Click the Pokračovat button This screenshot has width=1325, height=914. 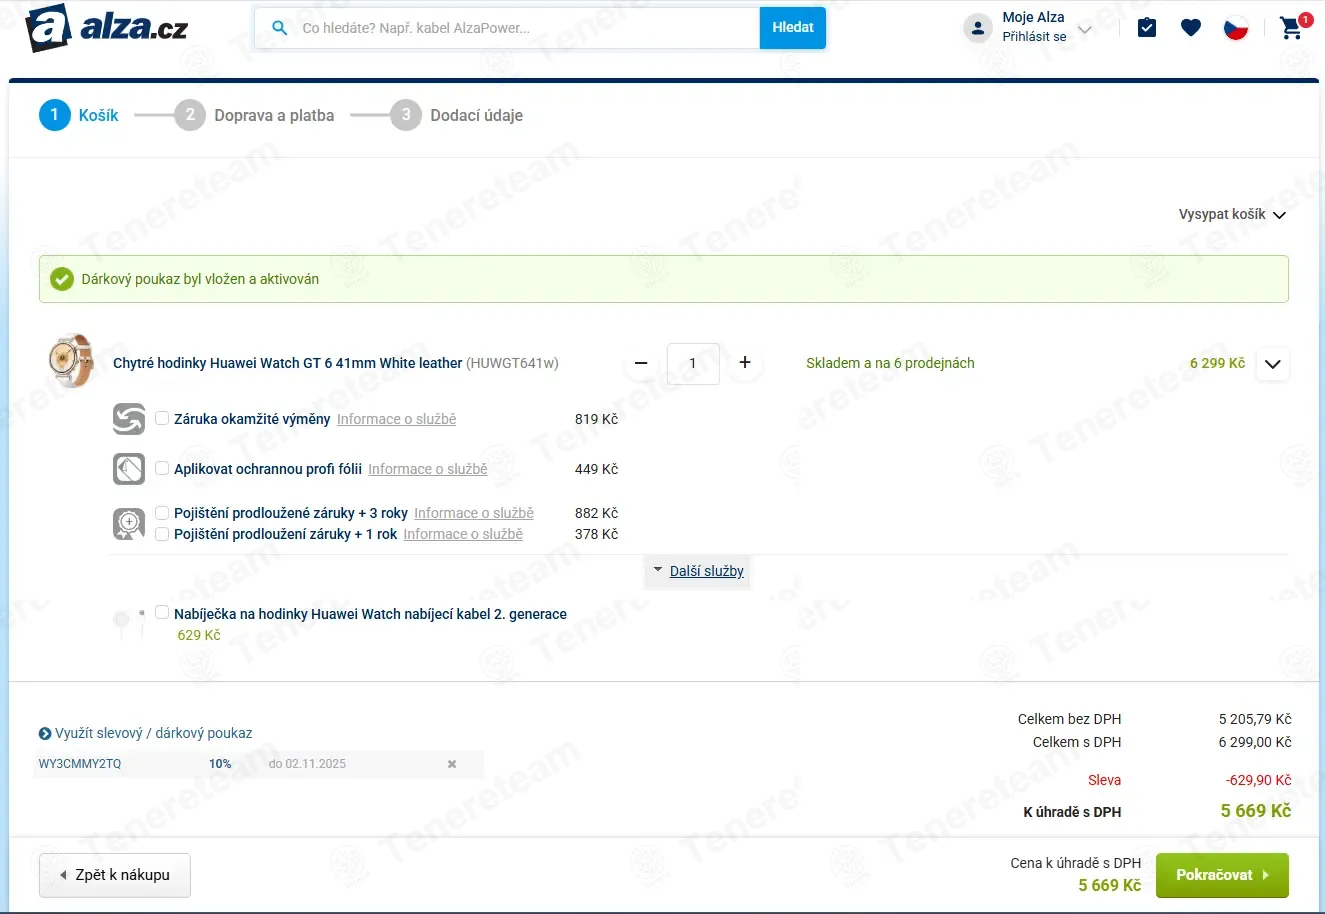pos(1222,874)
